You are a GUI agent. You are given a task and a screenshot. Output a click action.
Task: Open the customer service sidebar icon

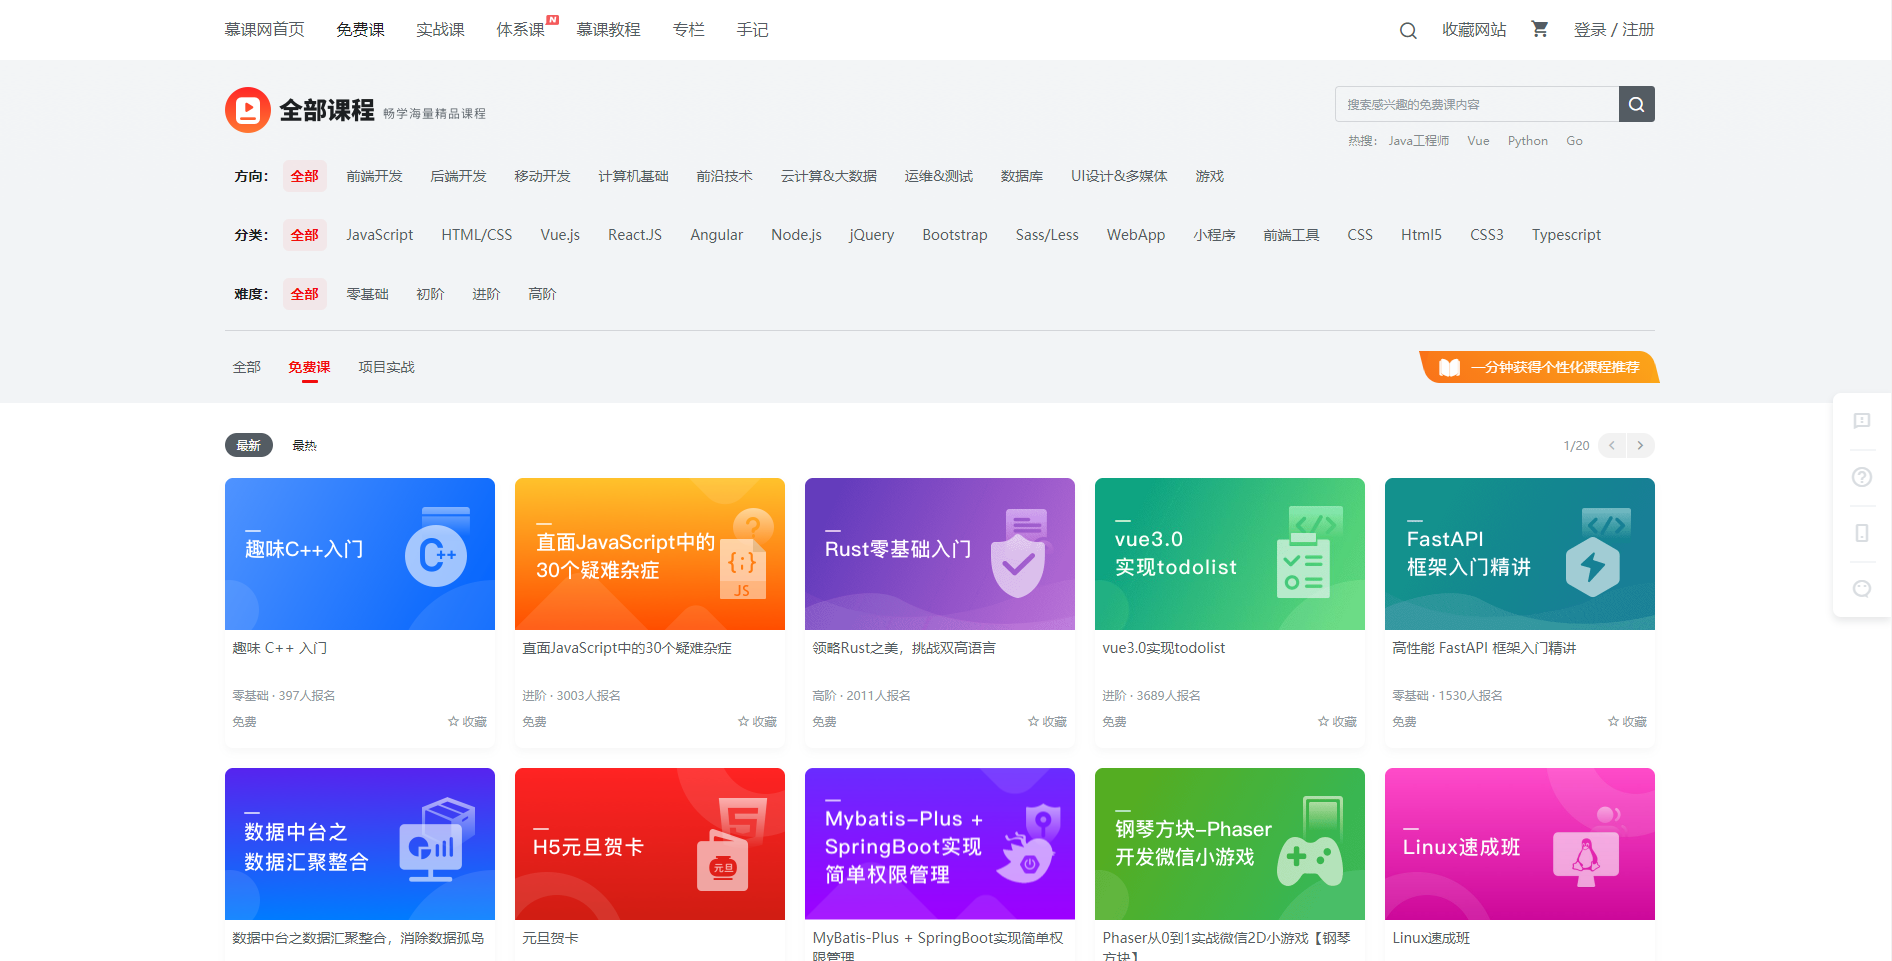1862,589
